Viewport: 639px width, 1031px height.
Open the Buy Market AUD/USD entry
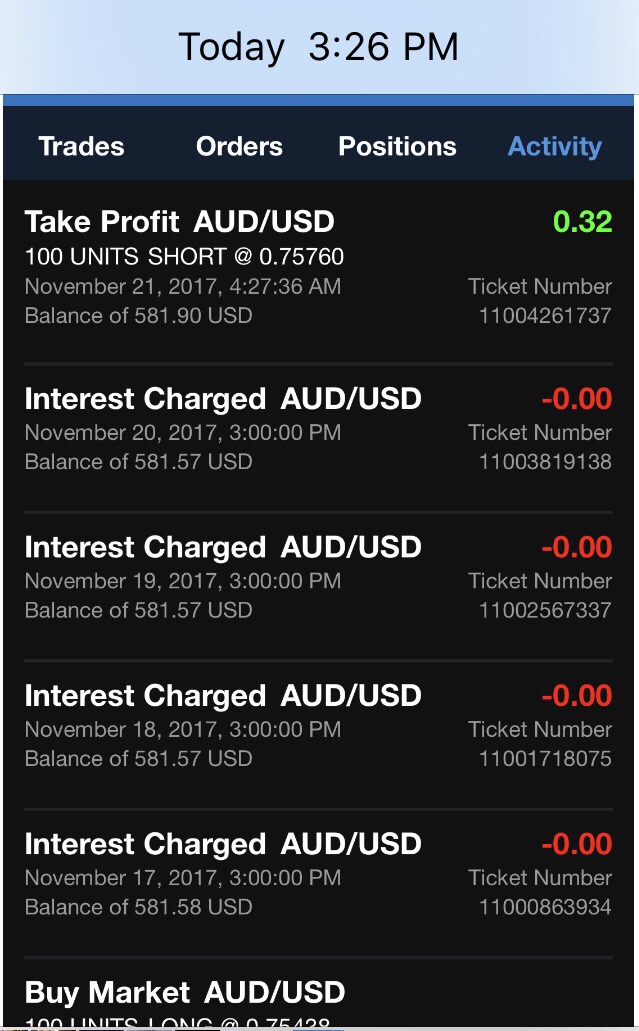pos(185,993)
